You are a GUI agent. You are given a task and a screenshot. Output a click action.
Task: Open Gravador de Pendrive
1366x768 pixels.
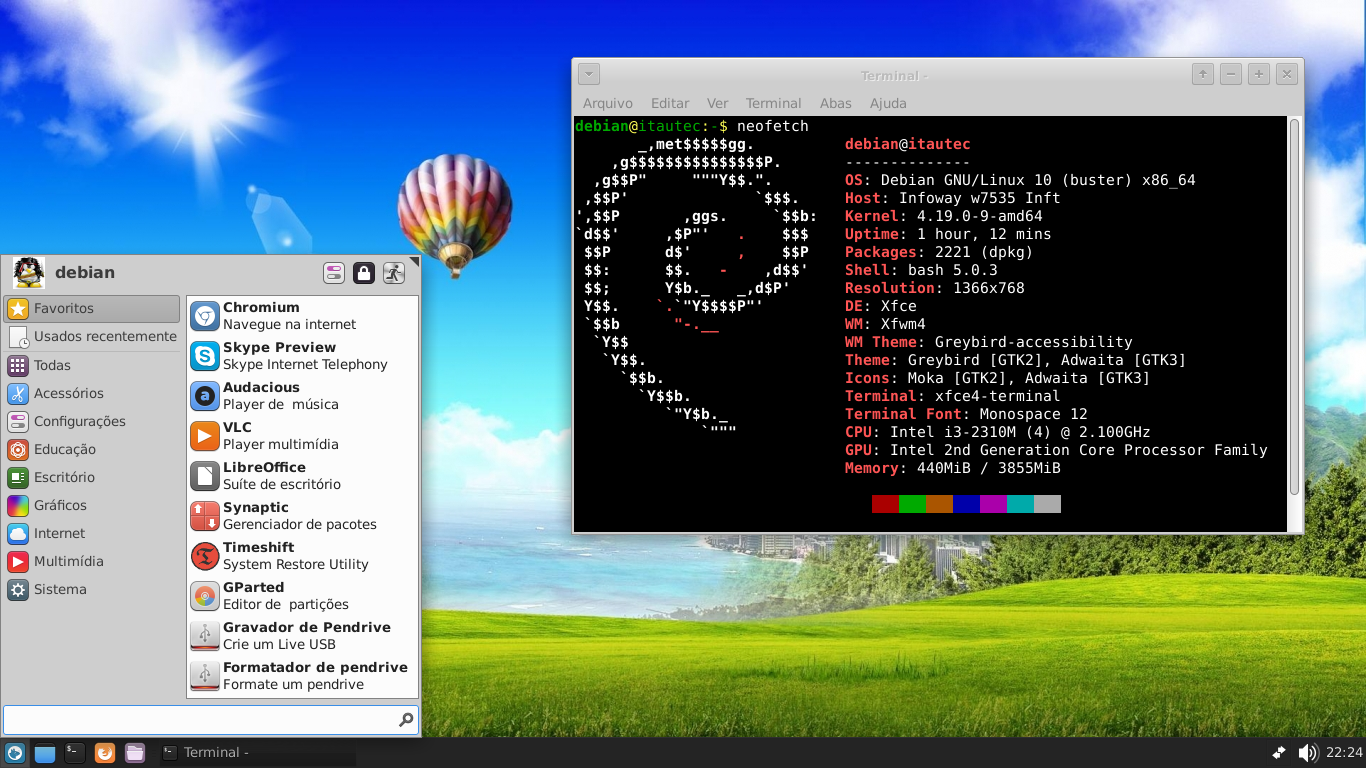pos(302,636)
